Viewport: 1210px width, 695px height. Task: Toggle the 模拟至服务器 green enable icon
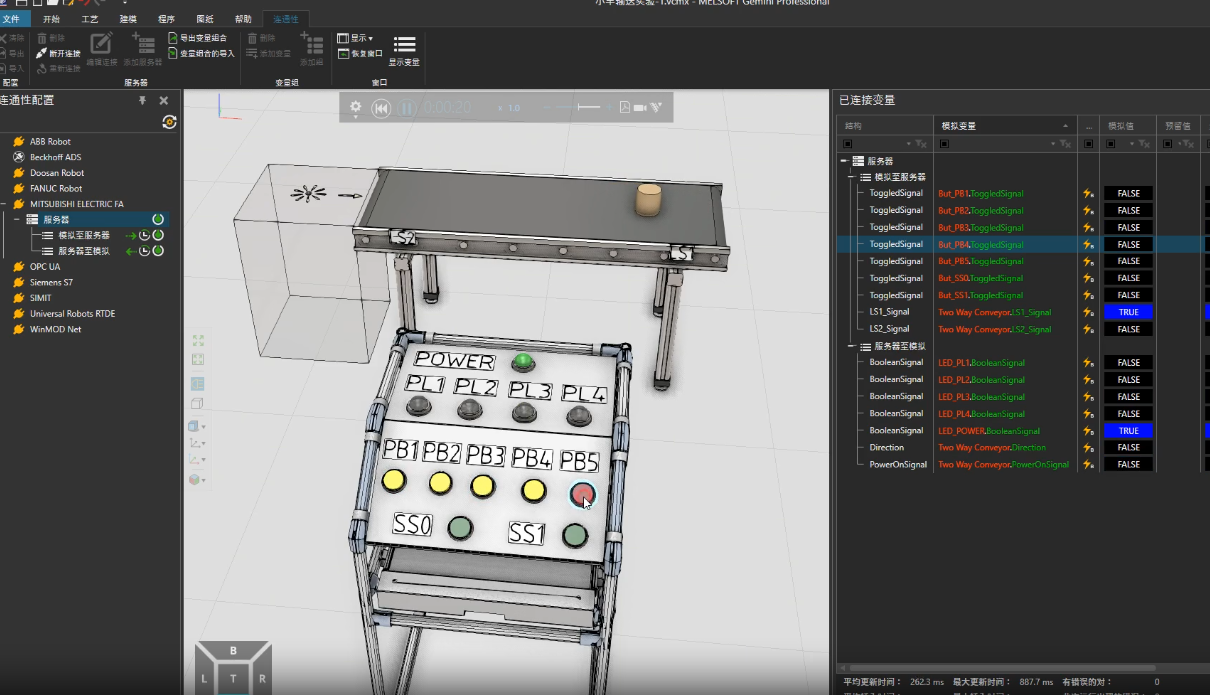158,235
